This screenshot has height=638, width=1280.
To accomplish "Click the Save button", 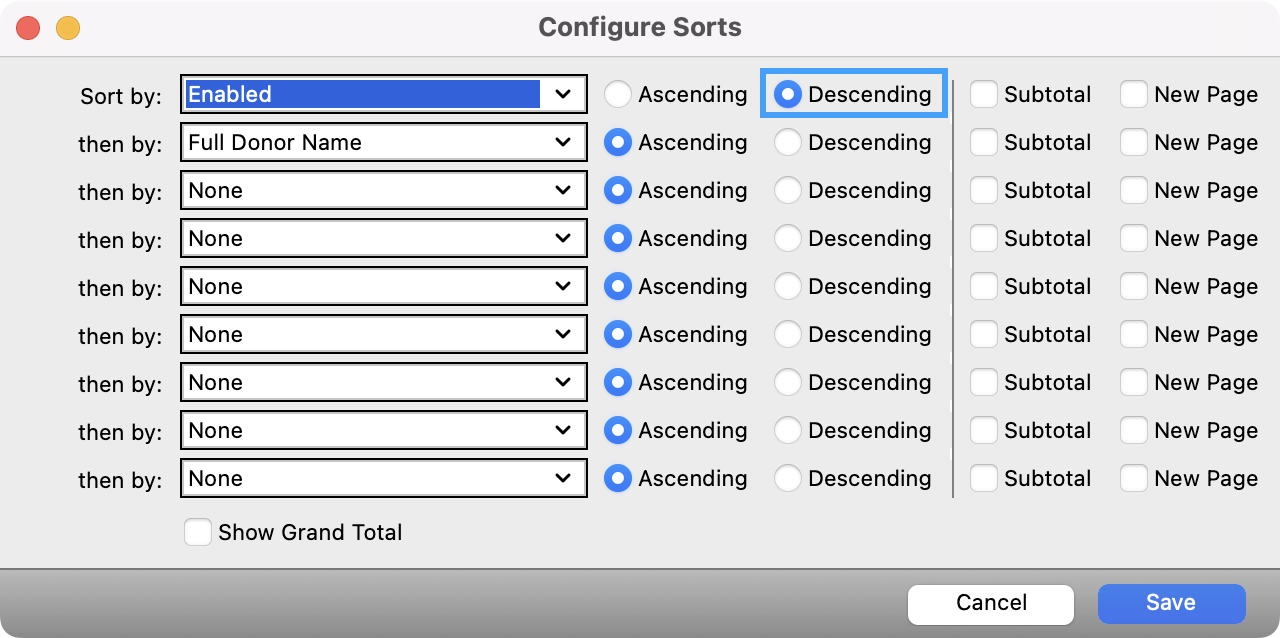I will [1171, 603].
